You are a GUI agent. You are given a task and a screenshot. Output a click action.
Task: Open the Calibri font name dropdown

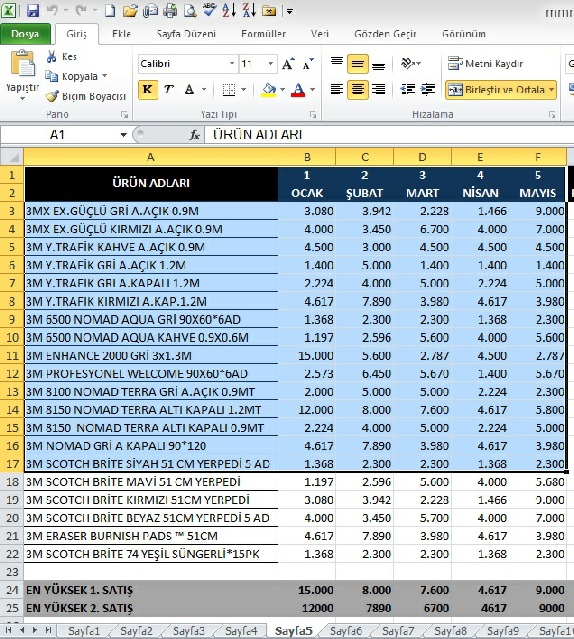point(231,63)
